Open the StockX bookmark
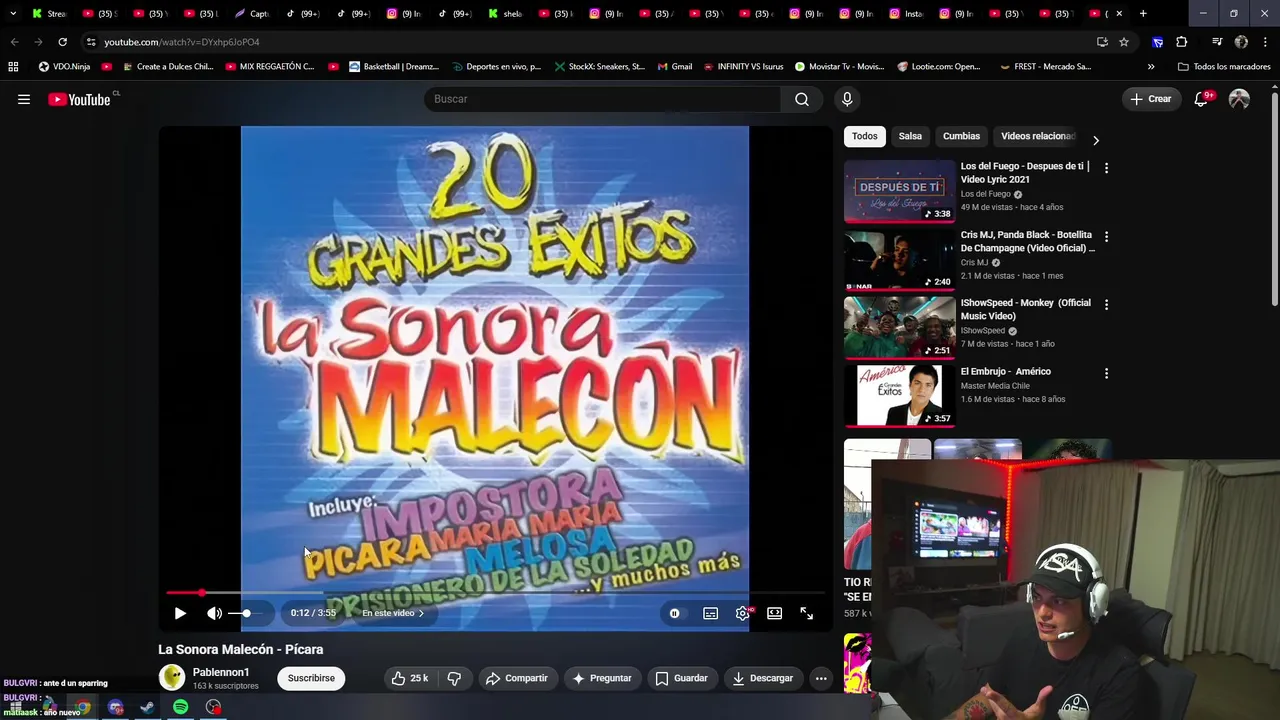Viewport: 1280px width, 720px height. 599,67
